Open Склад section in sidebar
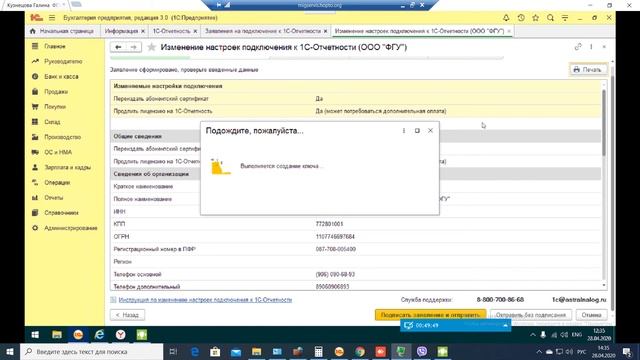This screenshot has width=640, height=360. [x=52, y=122]
